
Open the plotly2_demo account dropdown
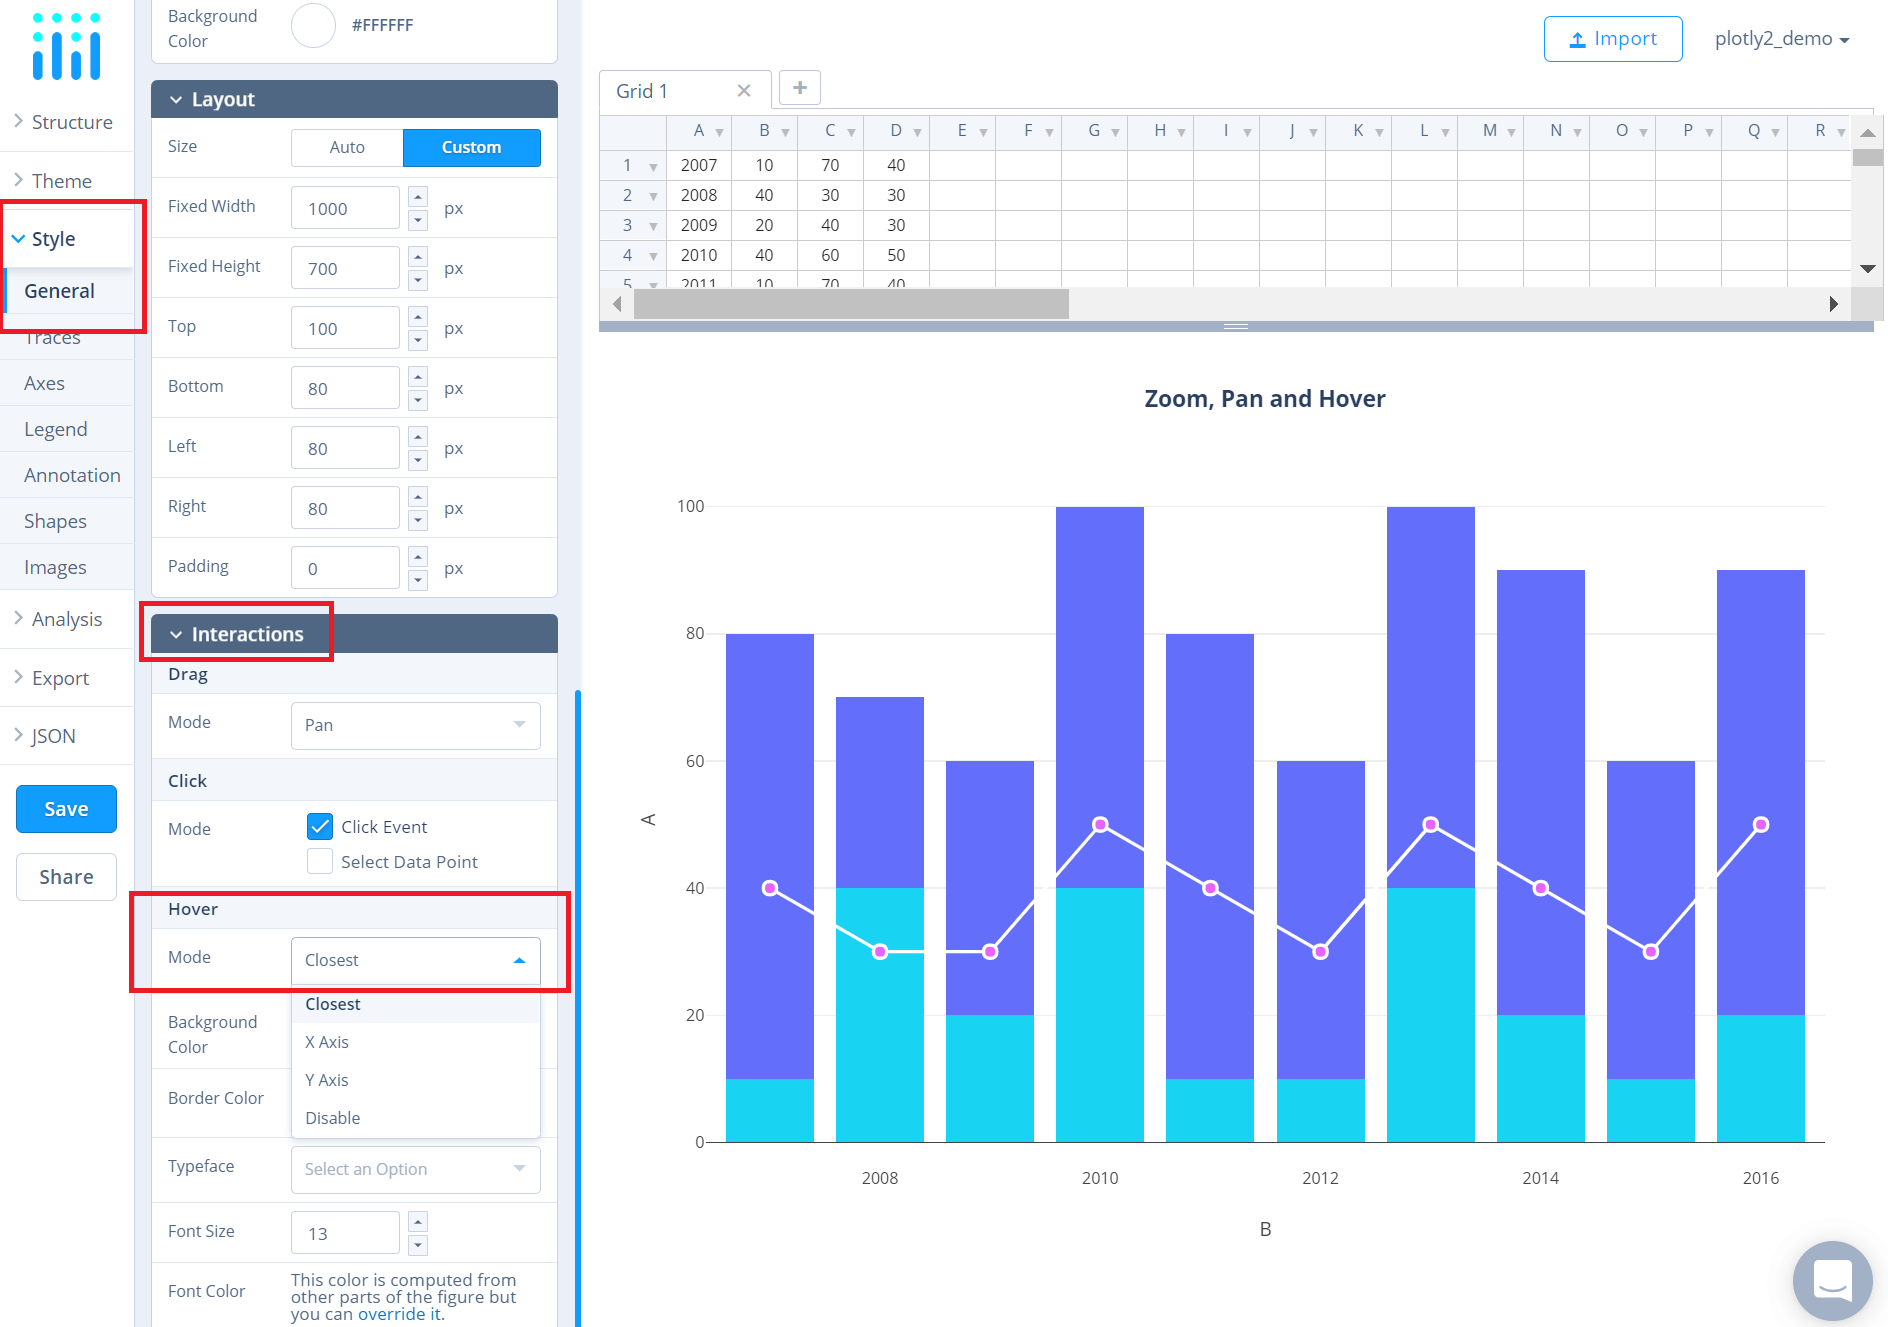(1782, 39)
